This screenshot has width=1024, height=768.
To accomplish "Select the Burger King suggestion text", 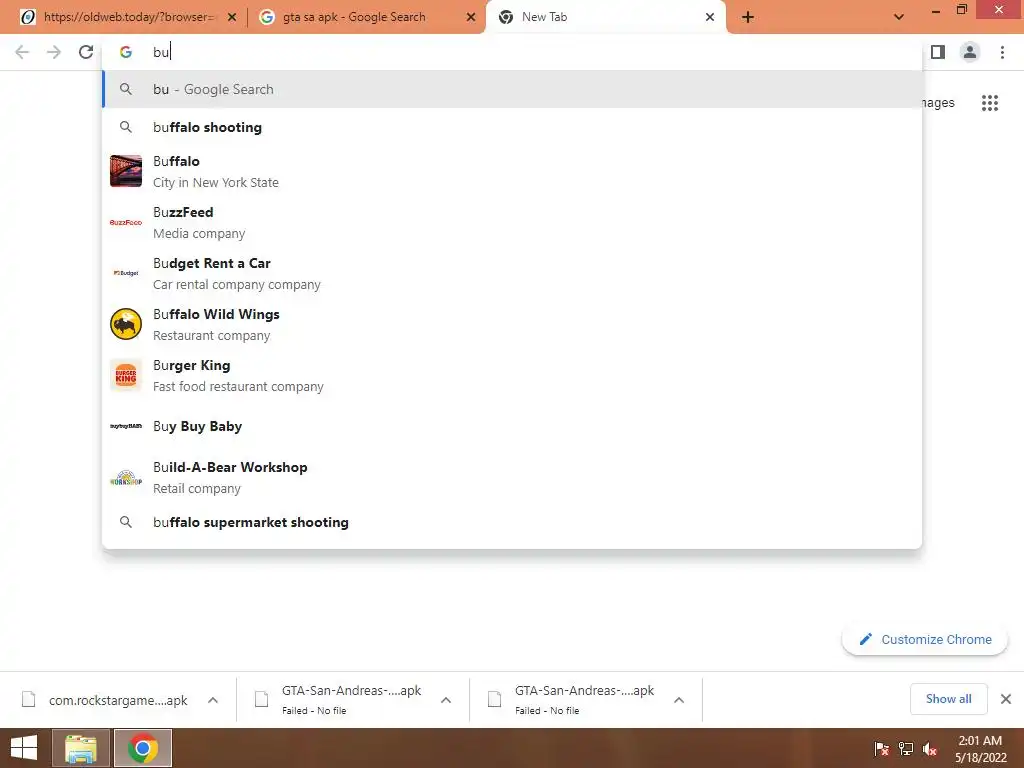I will [x=238, y=375].
